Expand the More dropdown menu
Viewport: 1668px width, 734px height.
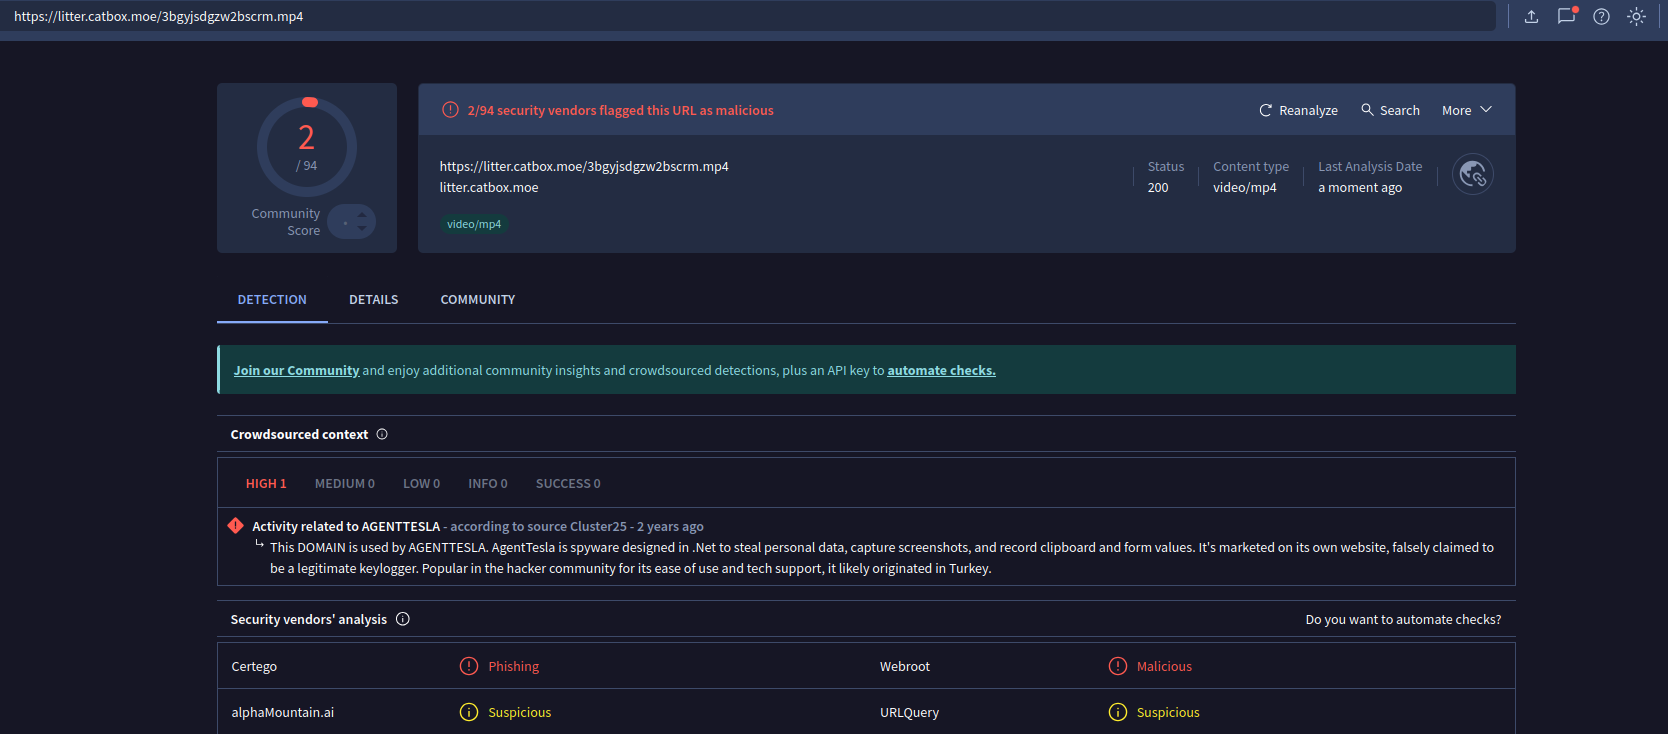(x=1466, y=110)
